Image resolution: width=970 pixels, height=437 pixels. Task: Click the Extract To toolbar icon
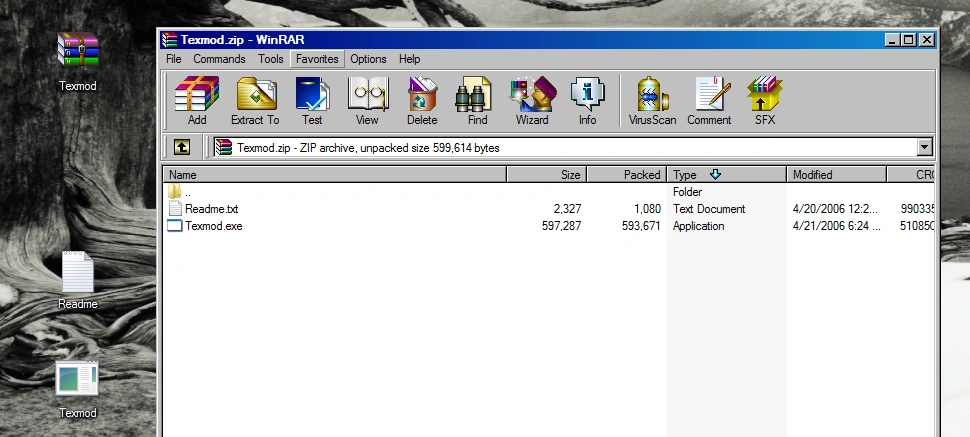click(255, 94)
